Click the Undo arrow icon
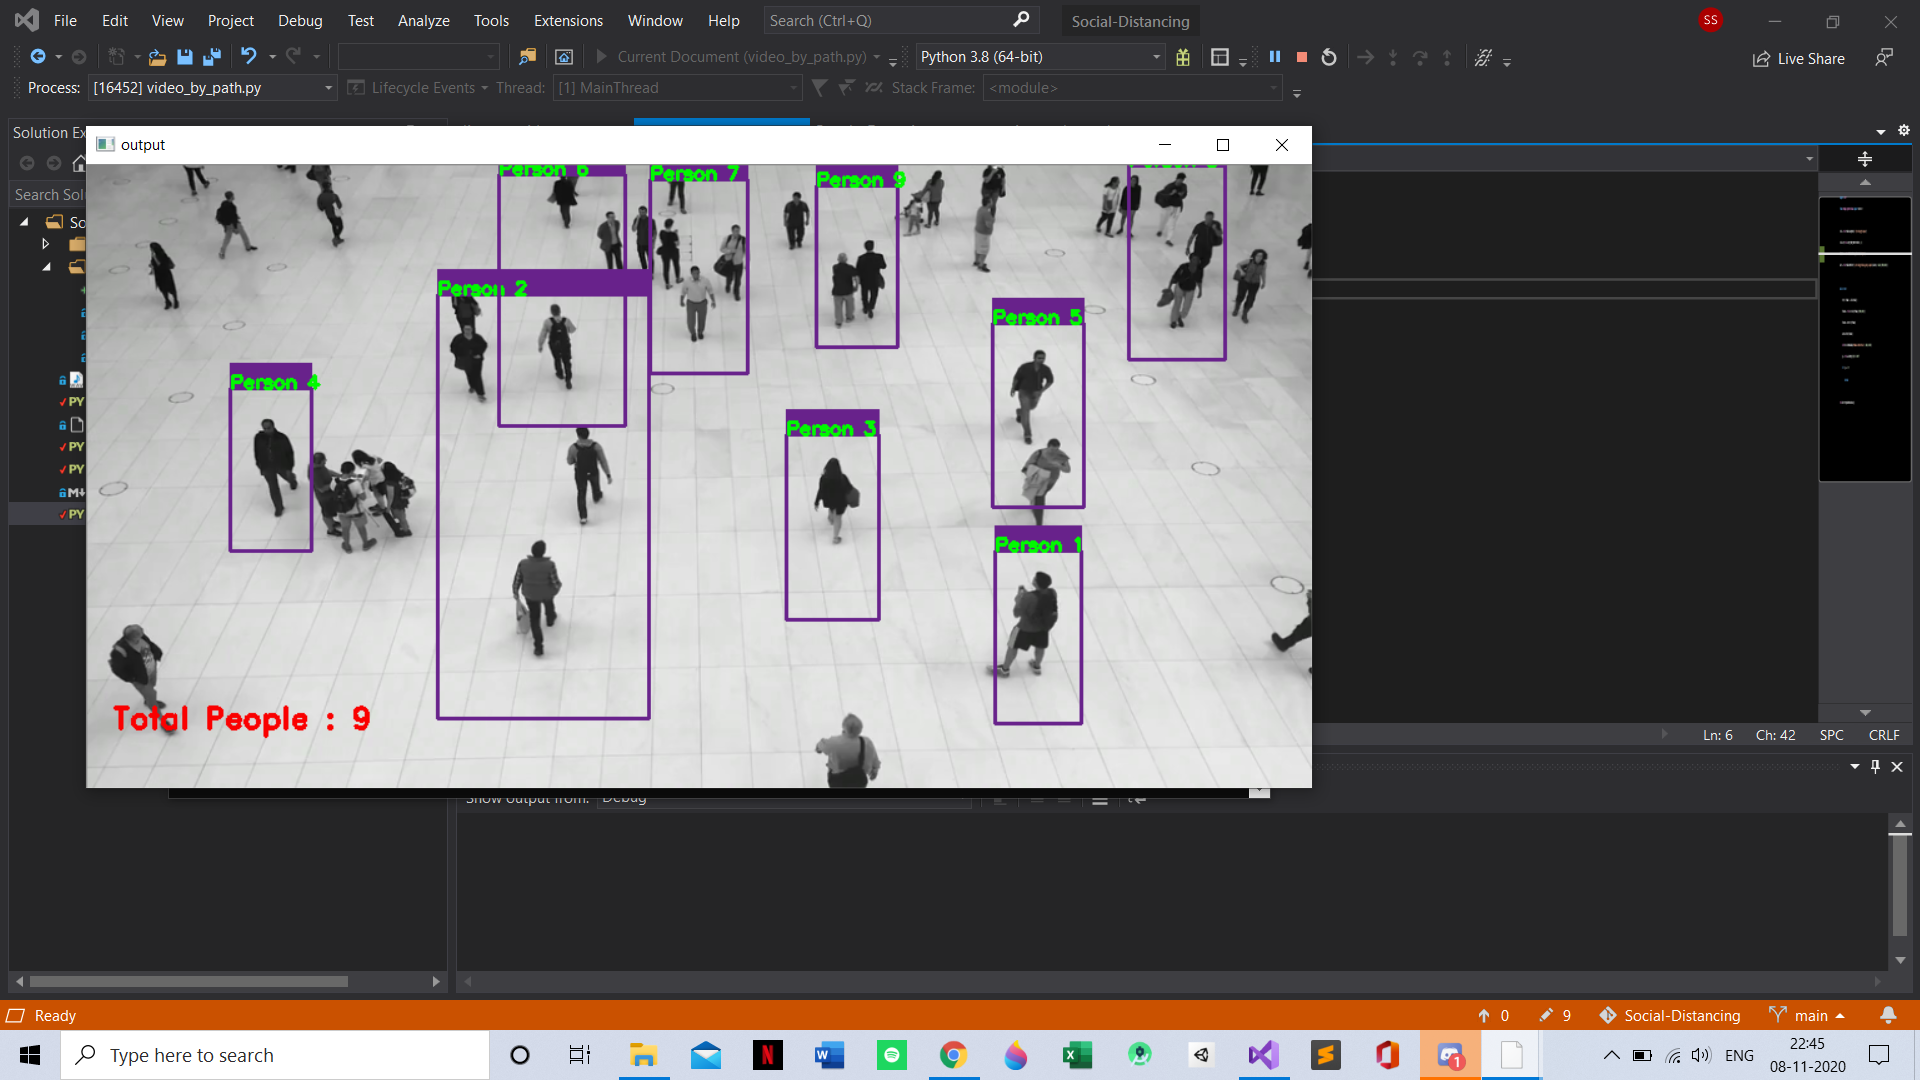The height and width of the screenshot is (1080, 1920). pos(249,57)
